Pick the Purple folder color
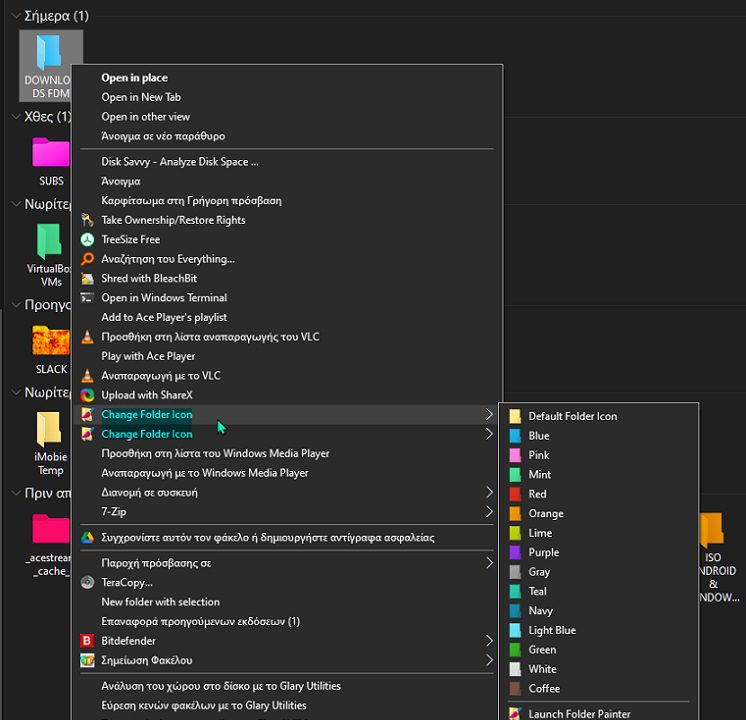The width and height of the screenshot is (746, 720). click(599, 552)
